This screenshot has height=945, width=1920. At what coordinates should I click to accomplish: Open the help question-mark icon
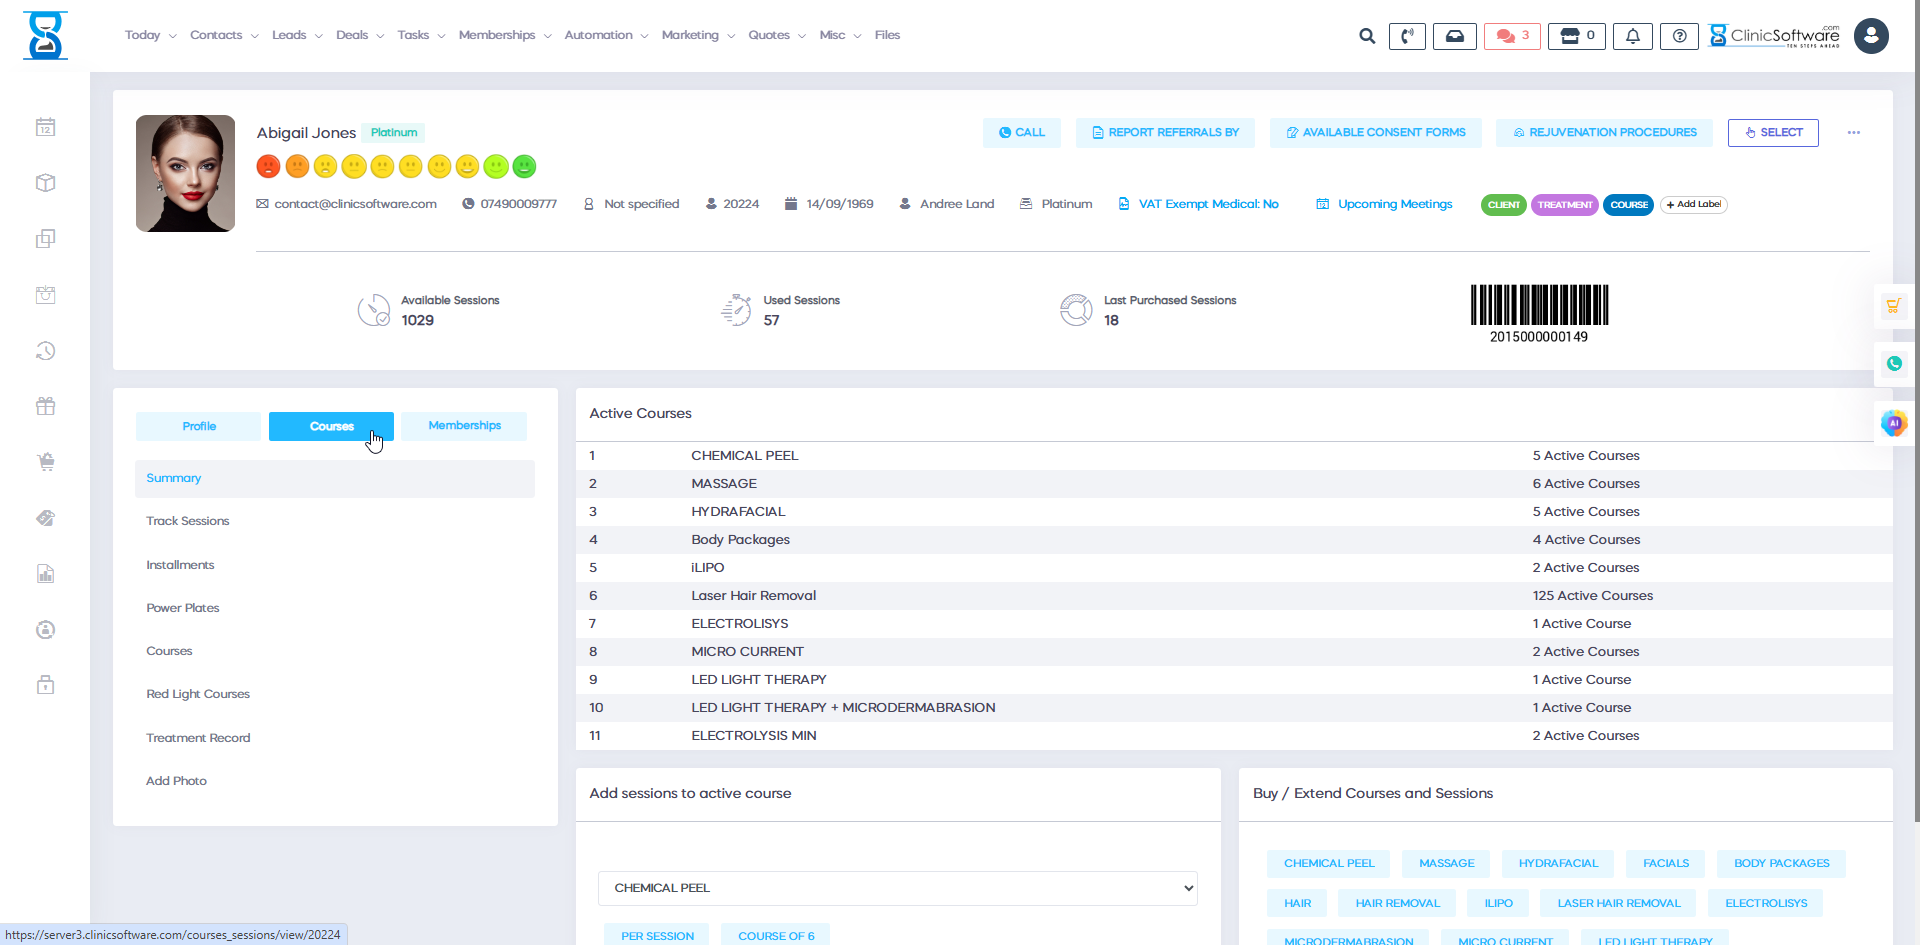pyautogui.click(x=1679, y=35)
